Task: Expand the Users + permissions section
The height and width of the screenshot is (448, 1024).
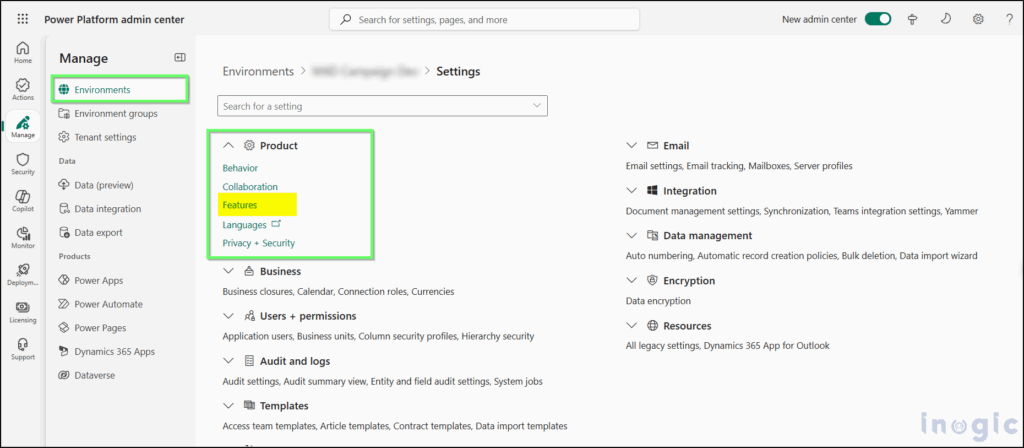Action: [x=228, y=316]
